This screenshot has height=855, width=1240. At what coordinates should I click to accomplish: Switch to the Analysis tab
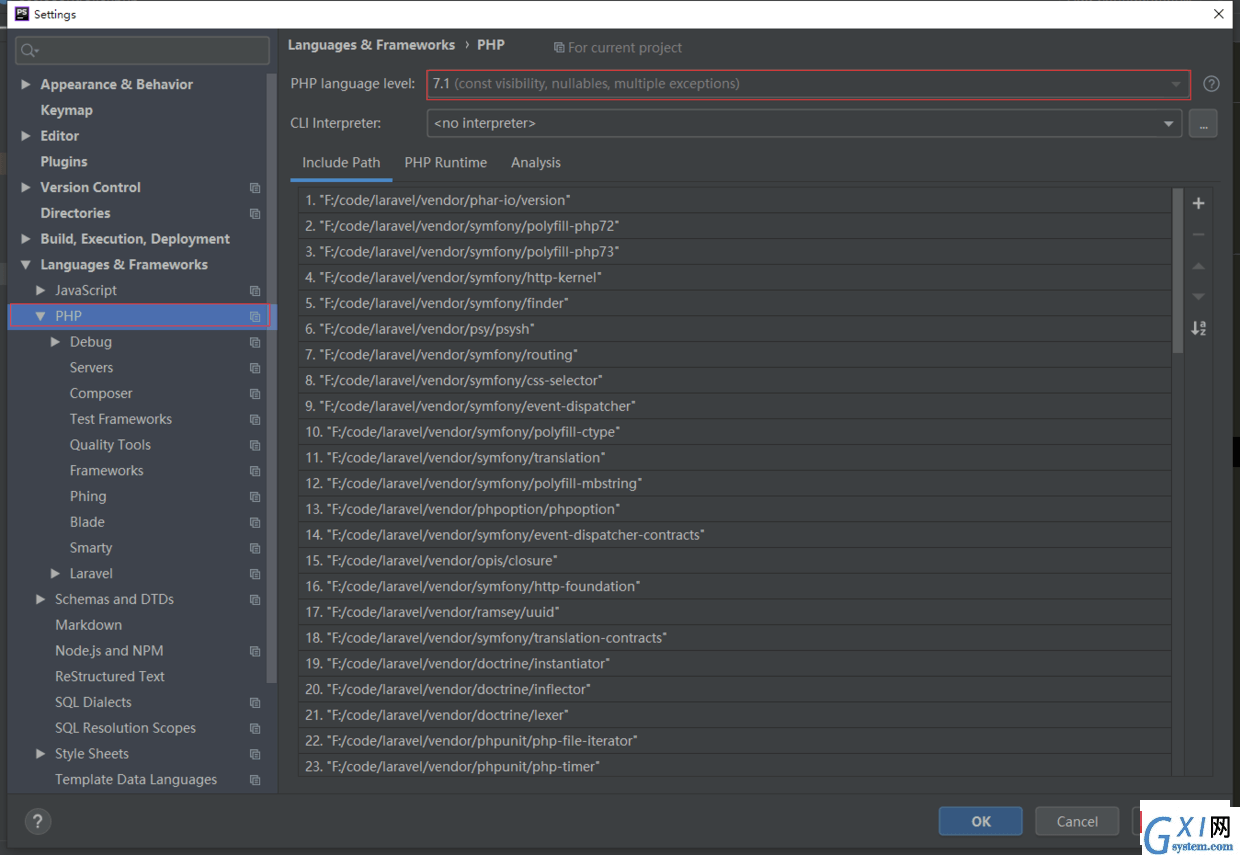click(536, 163)
